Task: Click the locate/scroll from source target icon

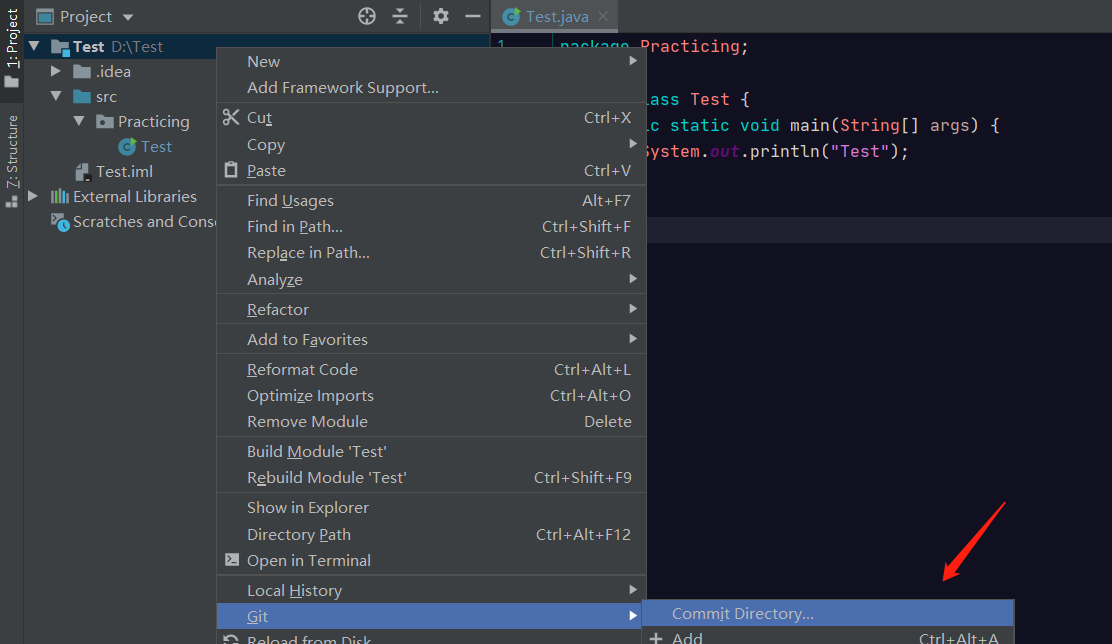Action: coord(367,16)
